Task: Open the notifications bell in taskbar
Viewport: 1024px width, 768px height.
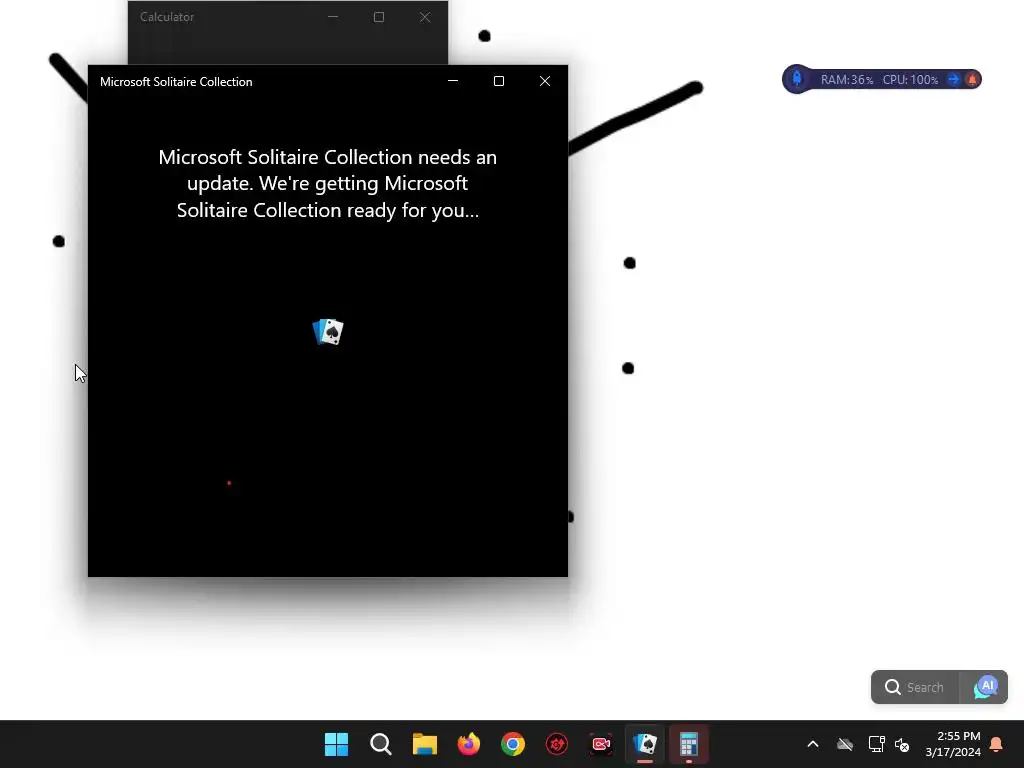Action: 997,744
